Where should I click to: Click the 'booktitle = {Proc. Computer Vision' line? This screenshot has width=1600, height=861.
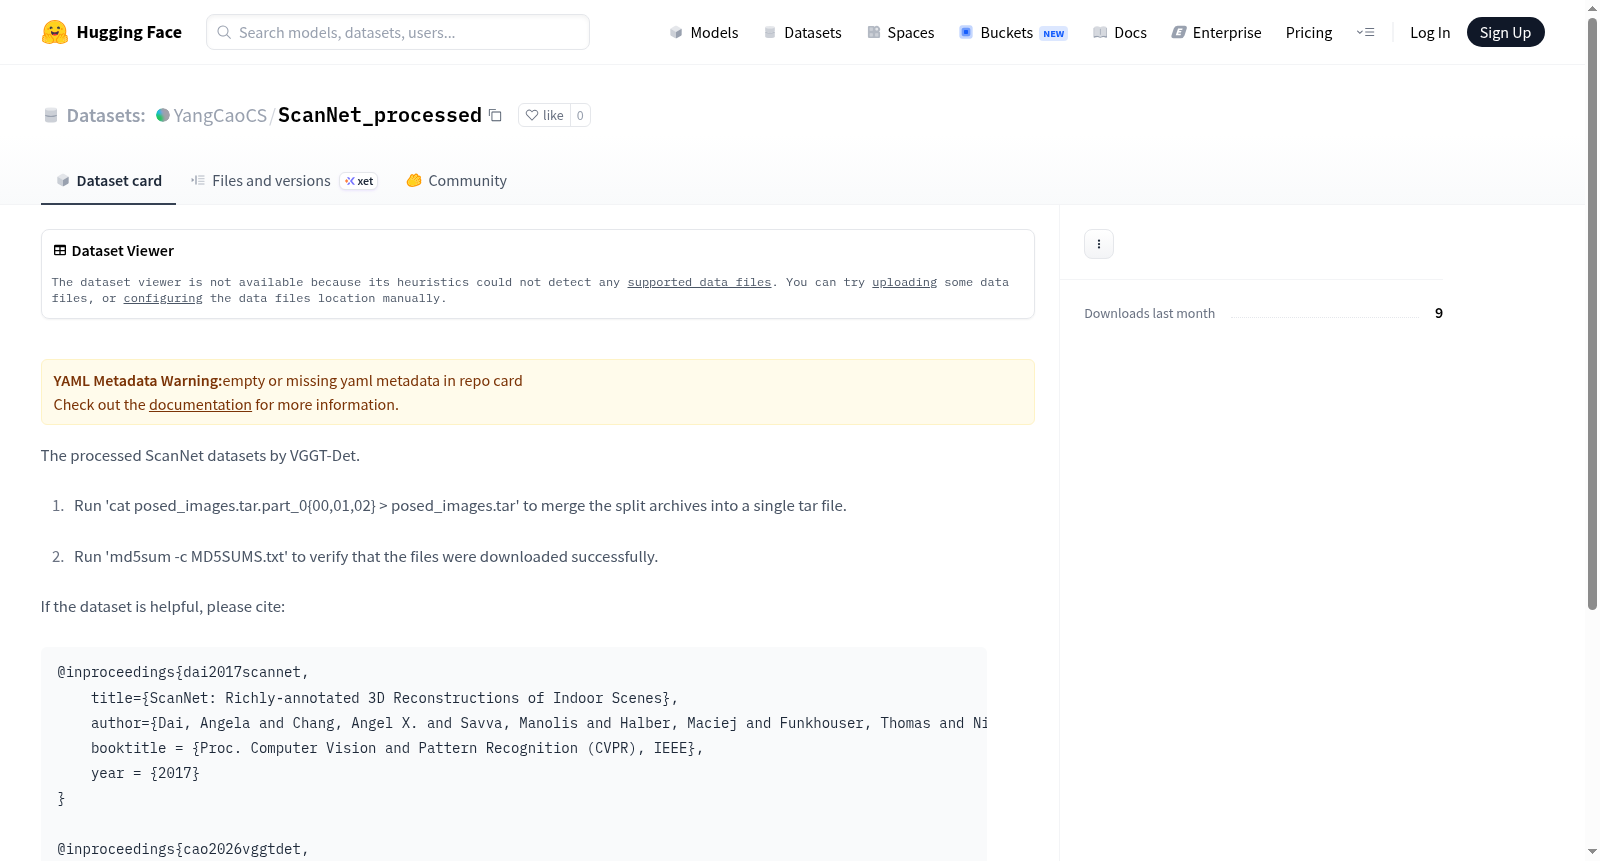(397, 748)
